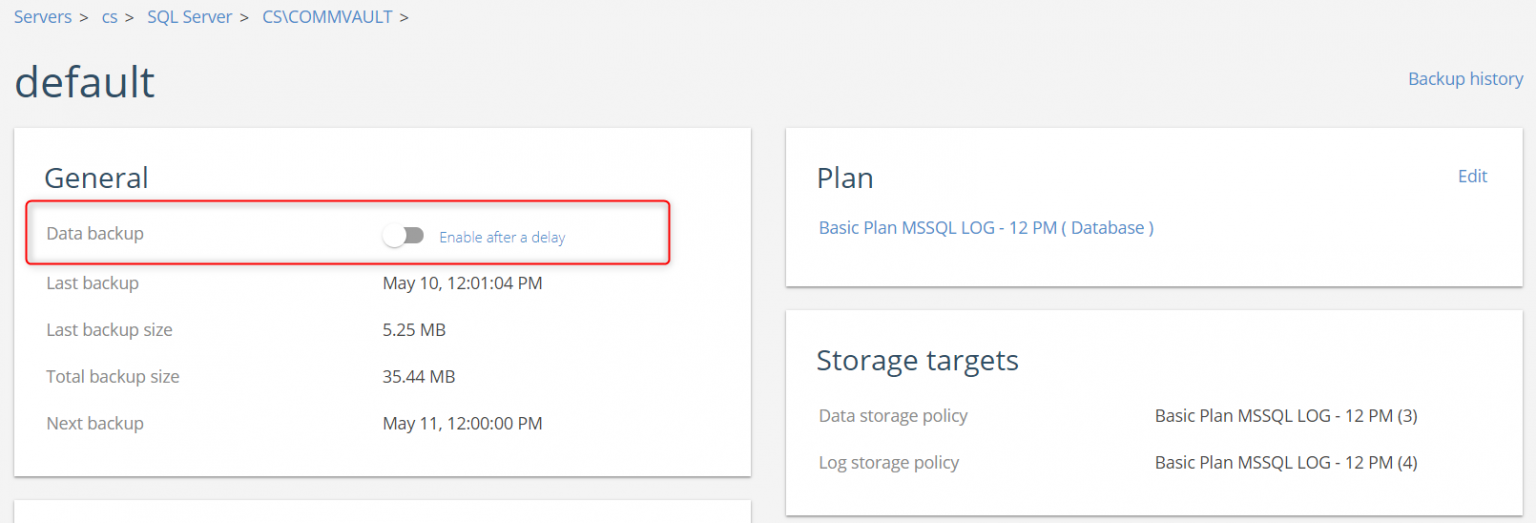Image resolution: width=1536 pixels, height=523 pixels.
Task: Click the Log storage policy value
Action: pos(1286,462)
